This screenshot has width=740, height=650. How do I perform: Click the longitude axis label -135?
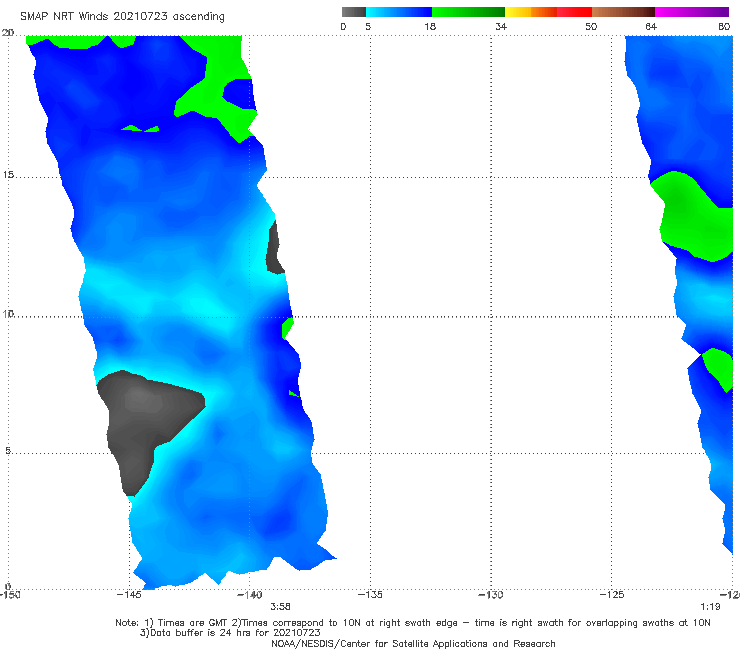coord(370,595)
